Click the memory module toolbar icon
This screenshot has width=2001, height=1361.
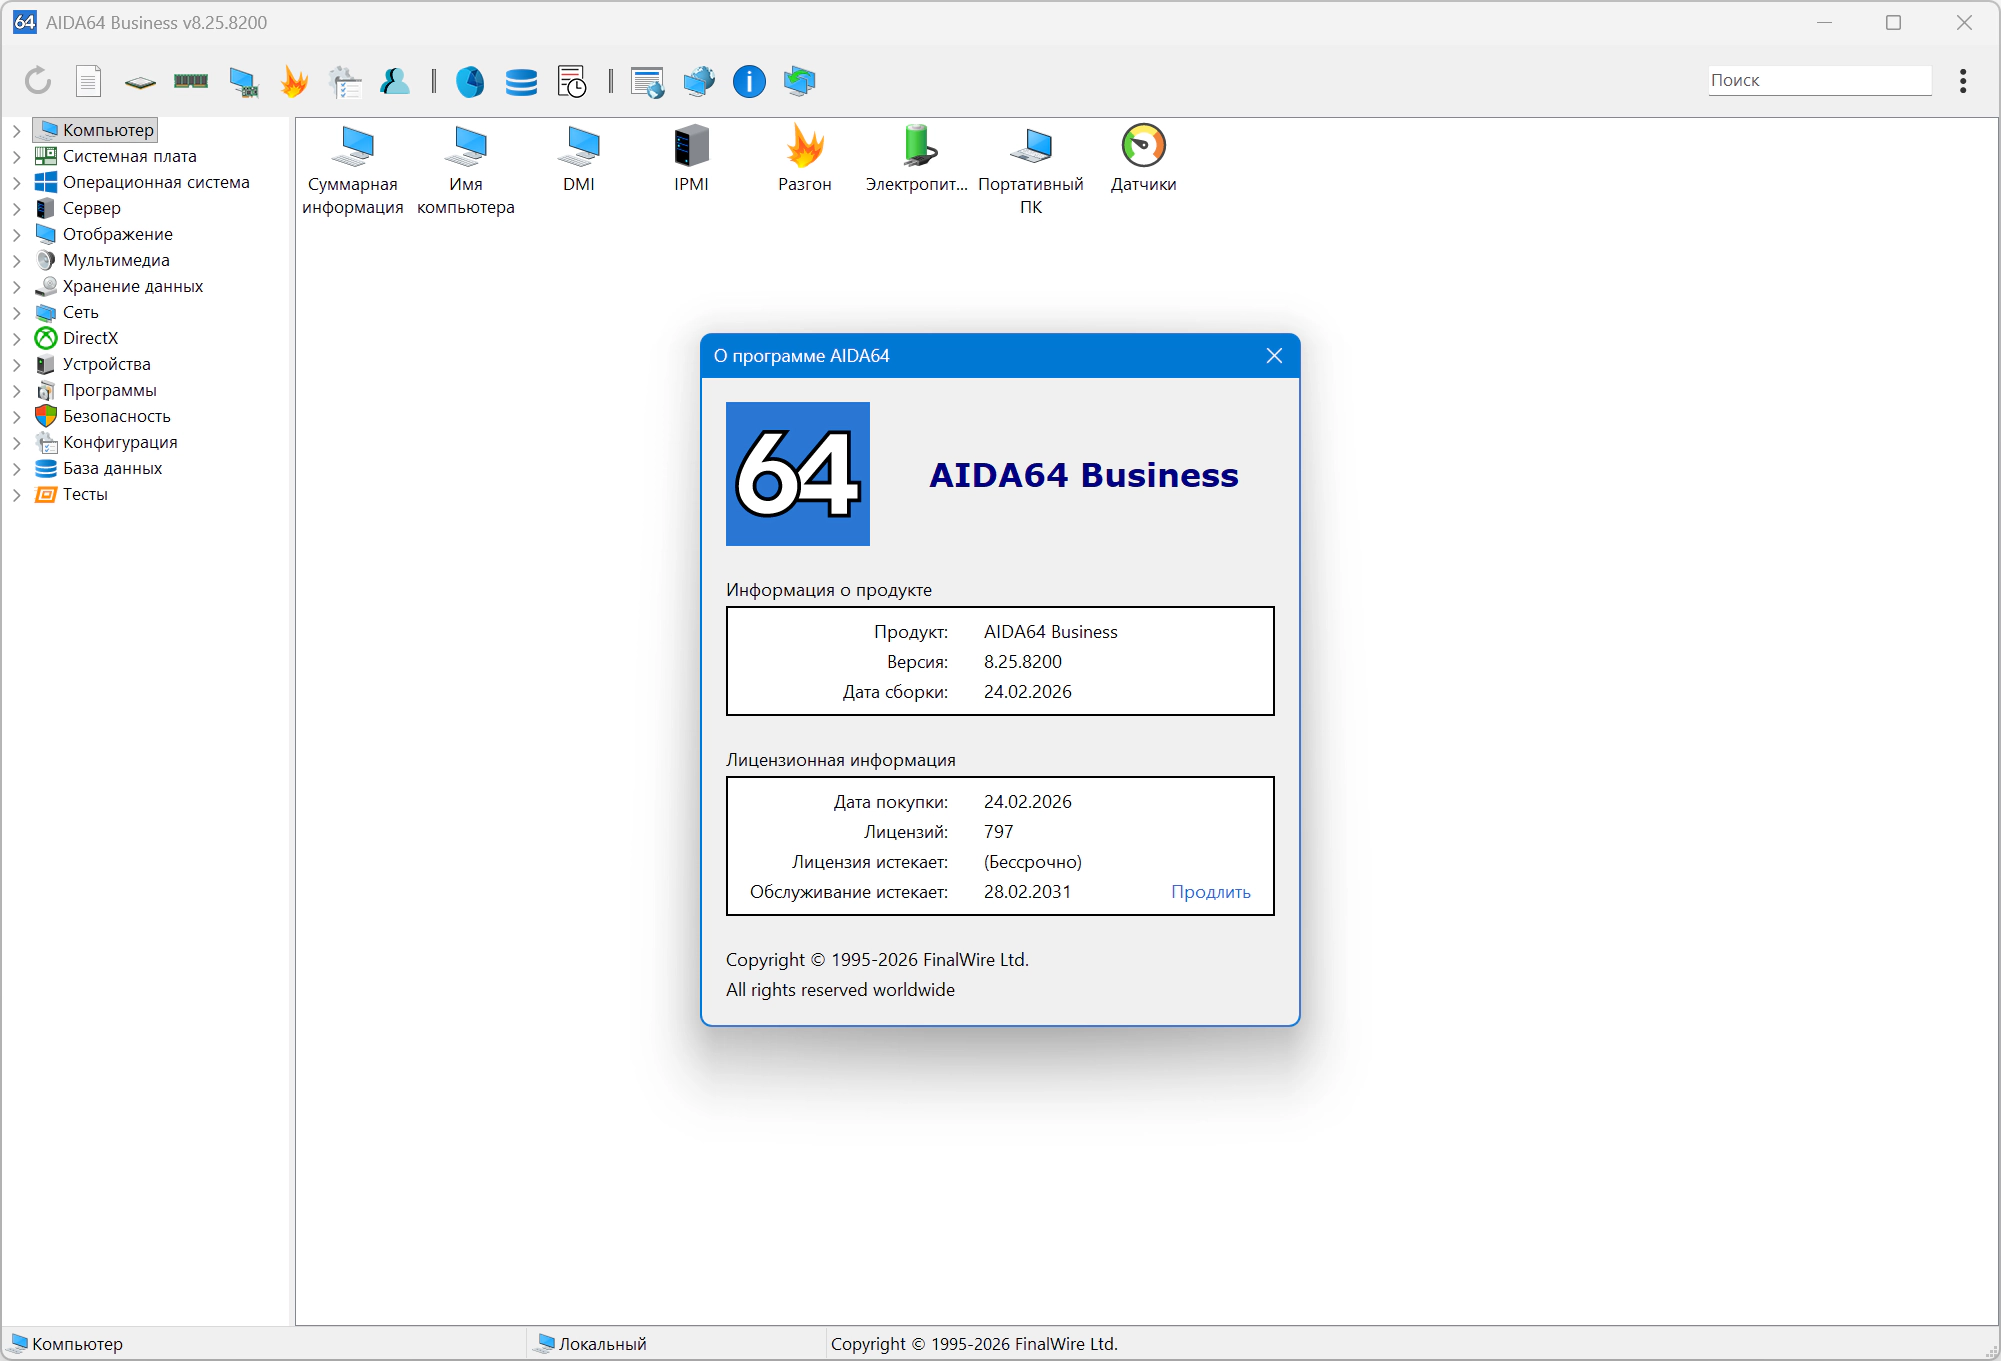(191, 81)
